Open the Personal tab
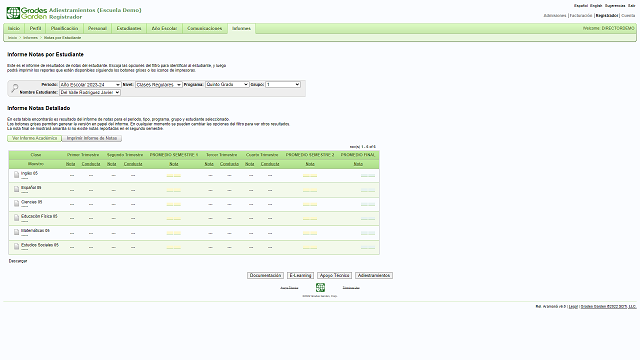 (97, 29)
